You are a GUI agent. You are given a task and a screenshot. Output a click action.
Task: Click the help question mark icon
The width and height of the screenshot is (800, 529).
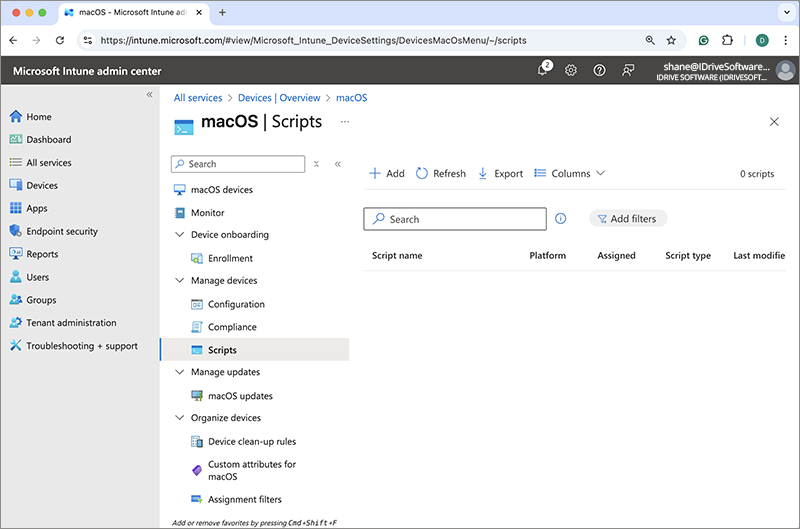599,70
